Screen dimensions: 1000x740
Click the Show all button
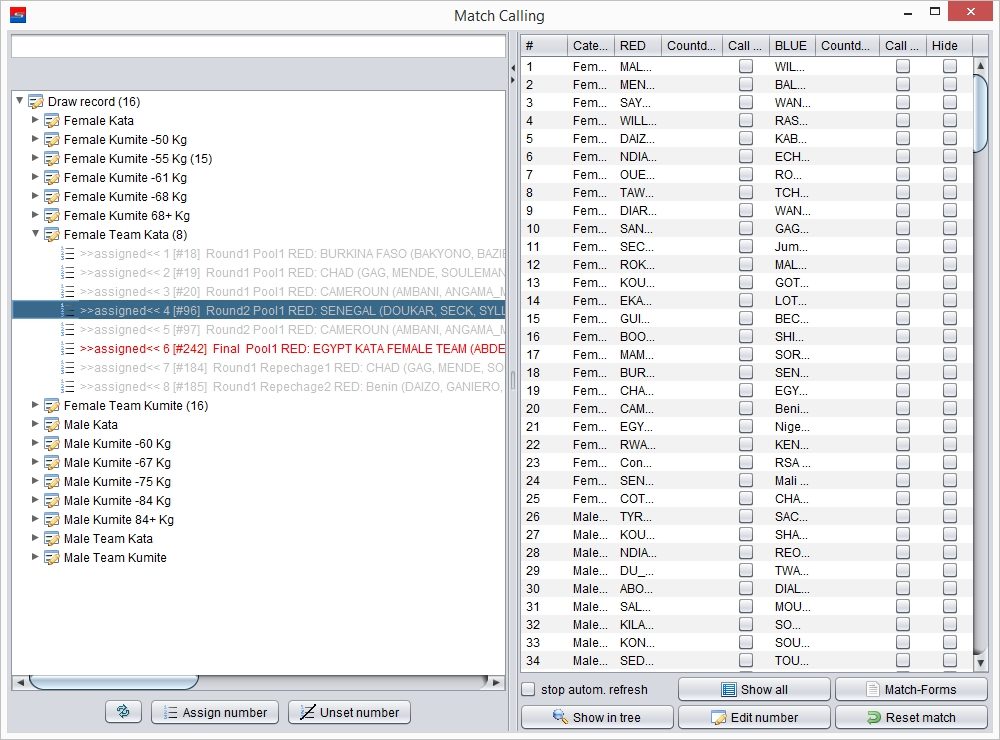(754, 689)
